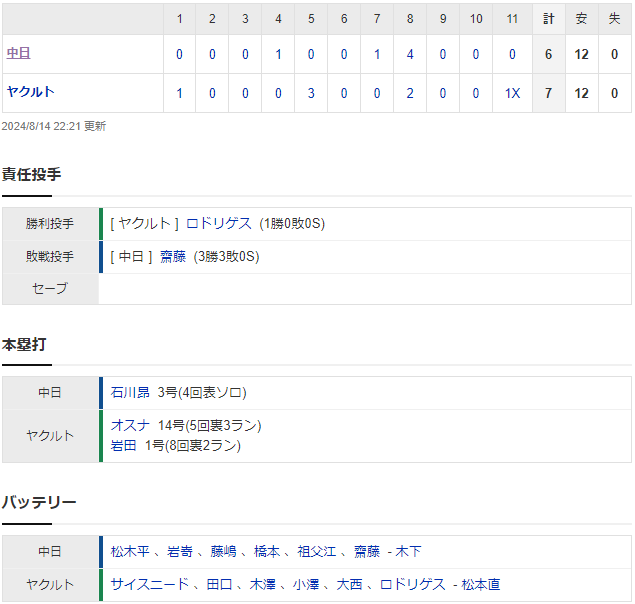The height and width of the screenshot is (604, 635).
Task: Click the record text (3勝3敗0S)
Action: click(x=227, y=256)
